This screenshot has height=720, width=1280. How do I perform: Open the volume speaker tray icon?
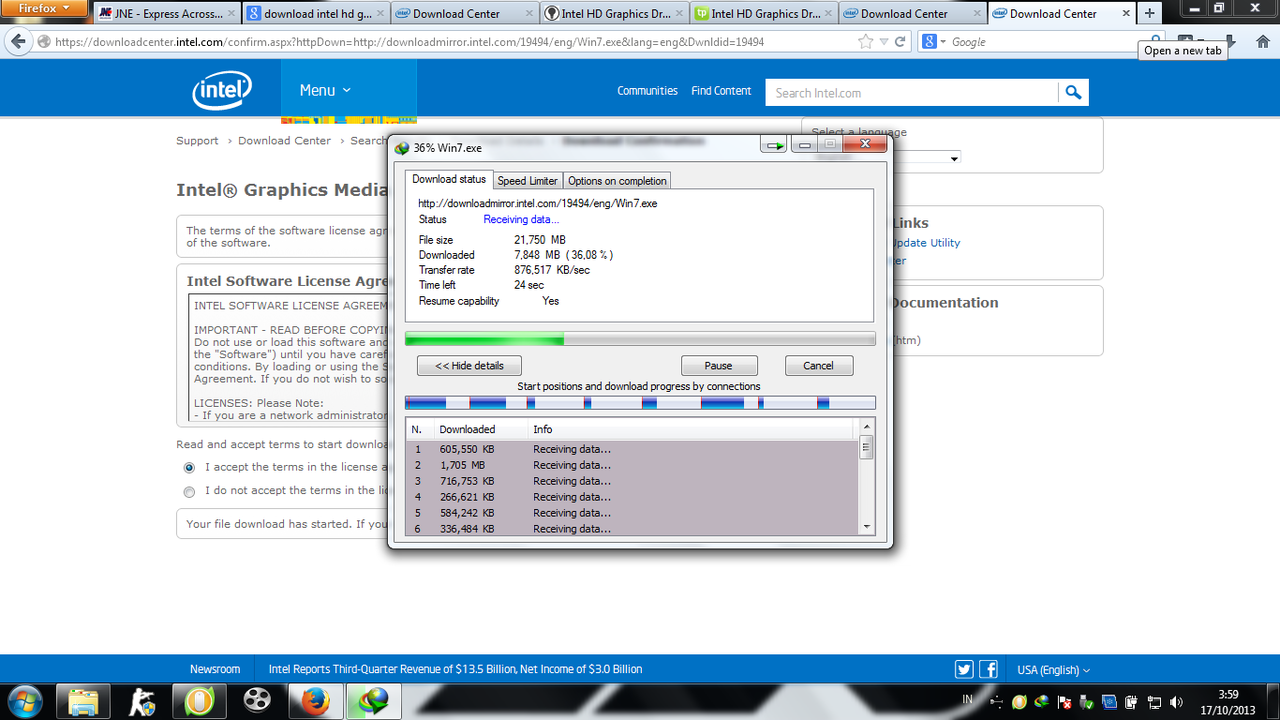pos(1176,702)
